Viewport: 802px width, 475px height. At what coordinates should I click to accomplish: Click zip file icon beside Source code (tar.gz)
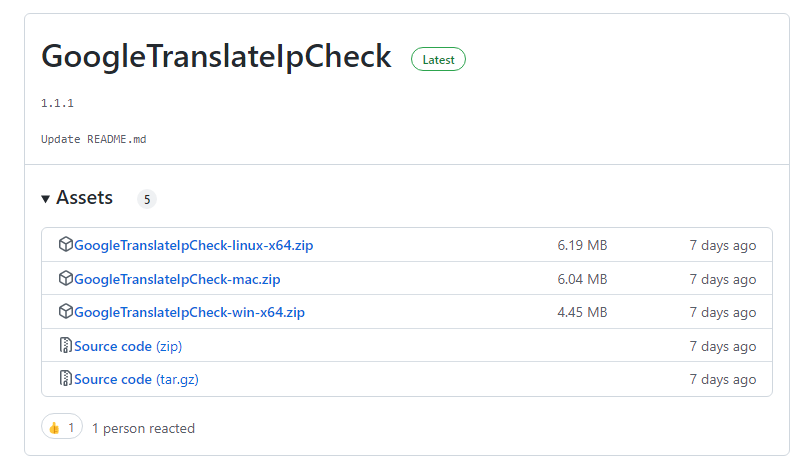tap(65, 379)
